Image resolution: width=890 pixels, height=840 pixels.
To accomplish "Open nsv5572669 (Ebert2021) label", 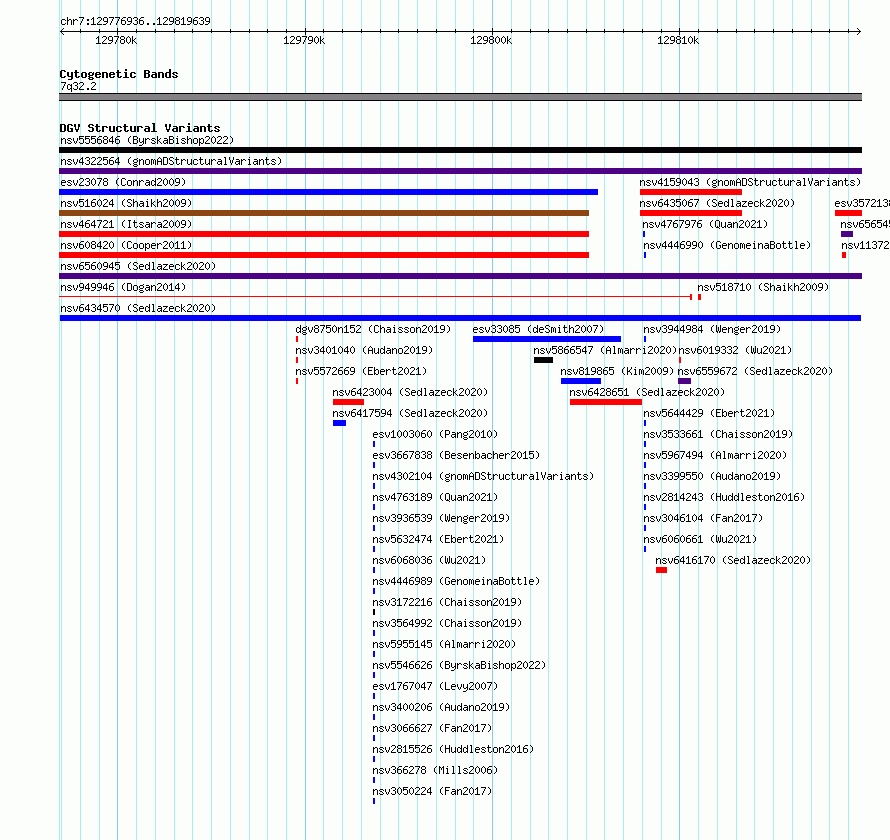I will click(x=361, y=371).
